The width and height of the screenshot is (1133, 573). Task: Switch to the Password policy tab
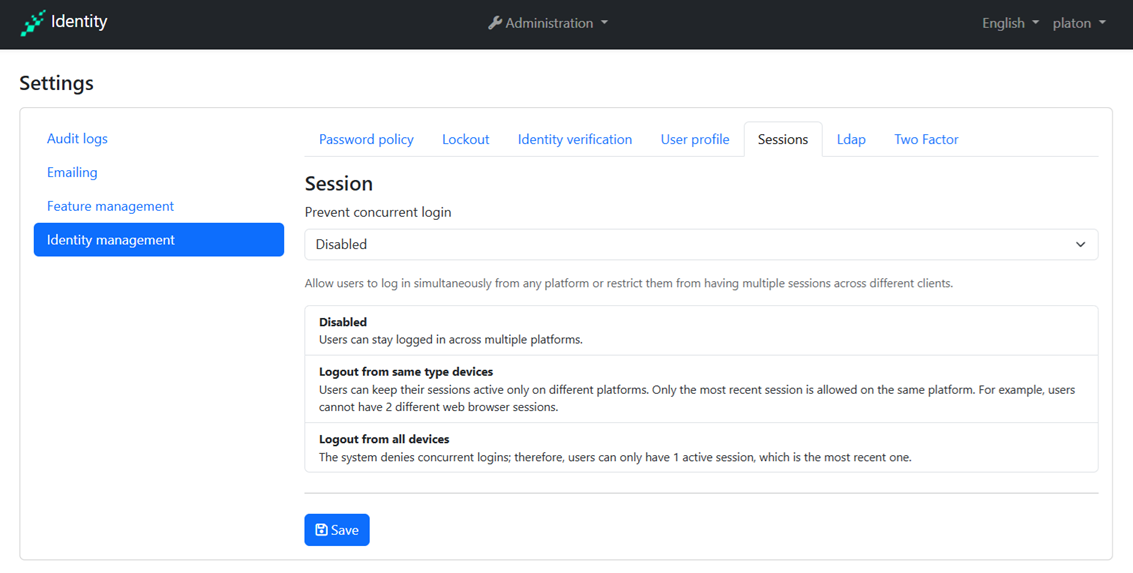coord(366,139)
